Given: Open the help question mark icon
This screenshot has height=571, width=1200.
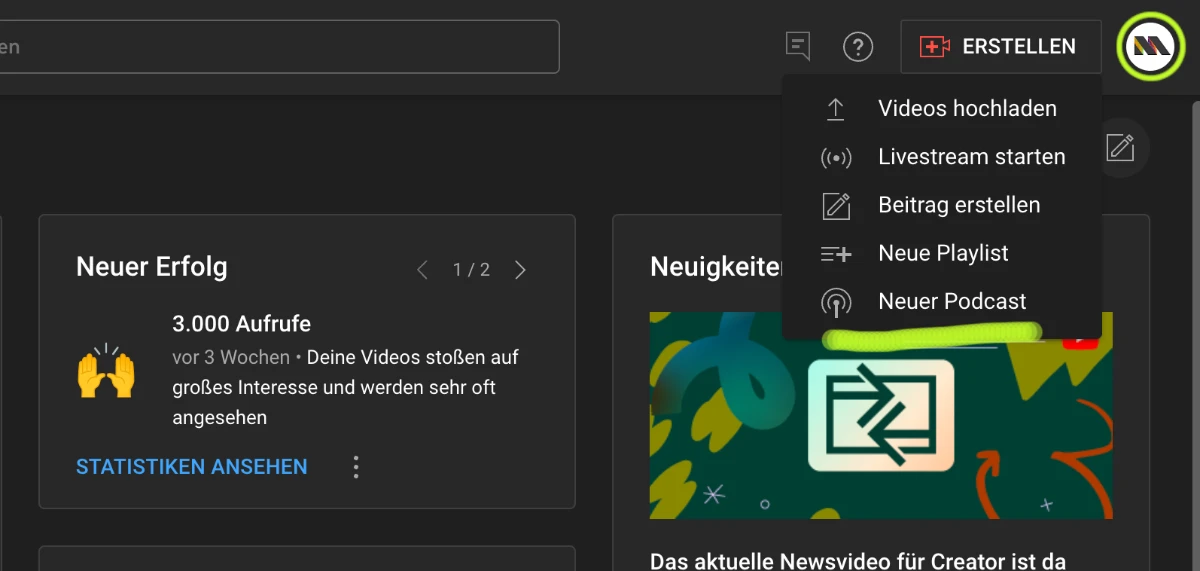Looking at the screenshot, I should [x=858, y=46].
